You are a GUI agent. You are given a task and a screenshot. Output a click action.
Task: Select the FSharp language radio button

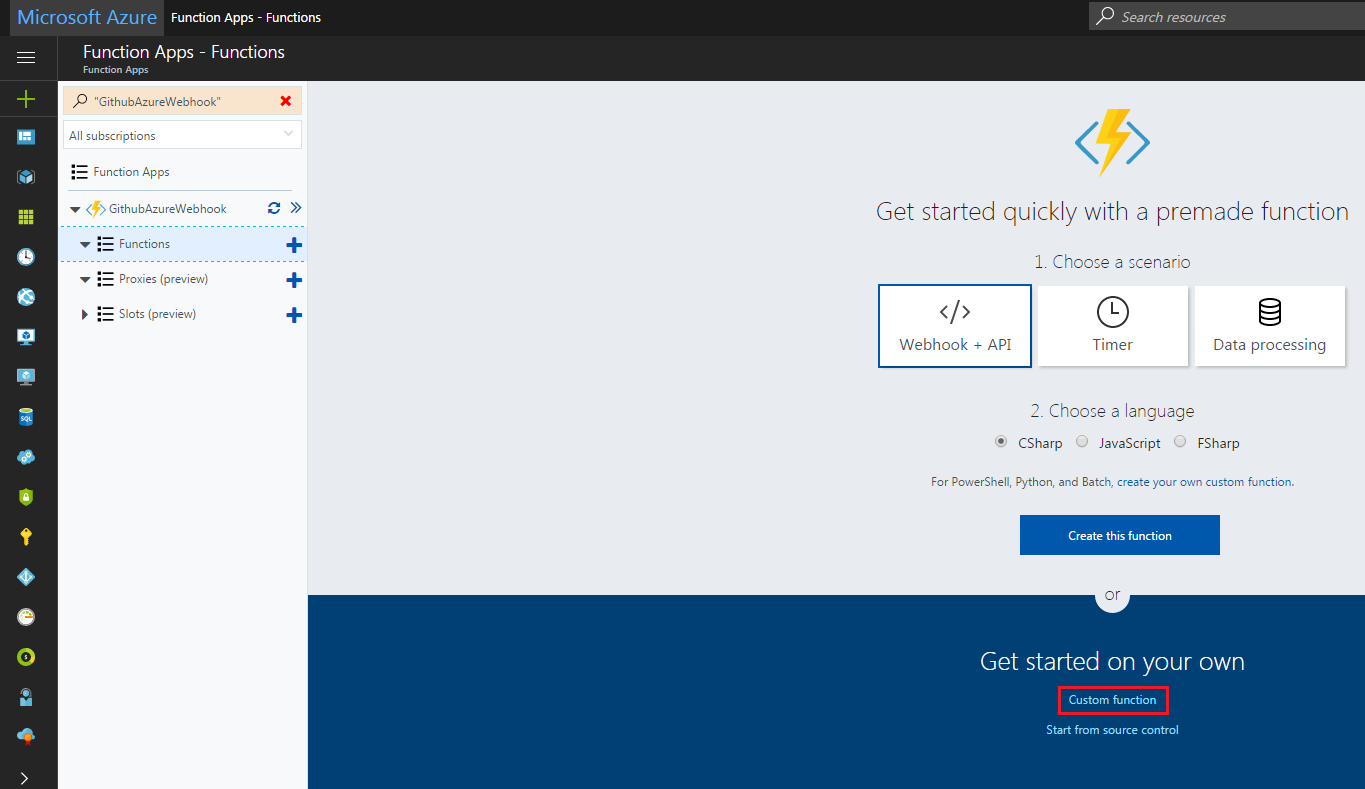1180,441
